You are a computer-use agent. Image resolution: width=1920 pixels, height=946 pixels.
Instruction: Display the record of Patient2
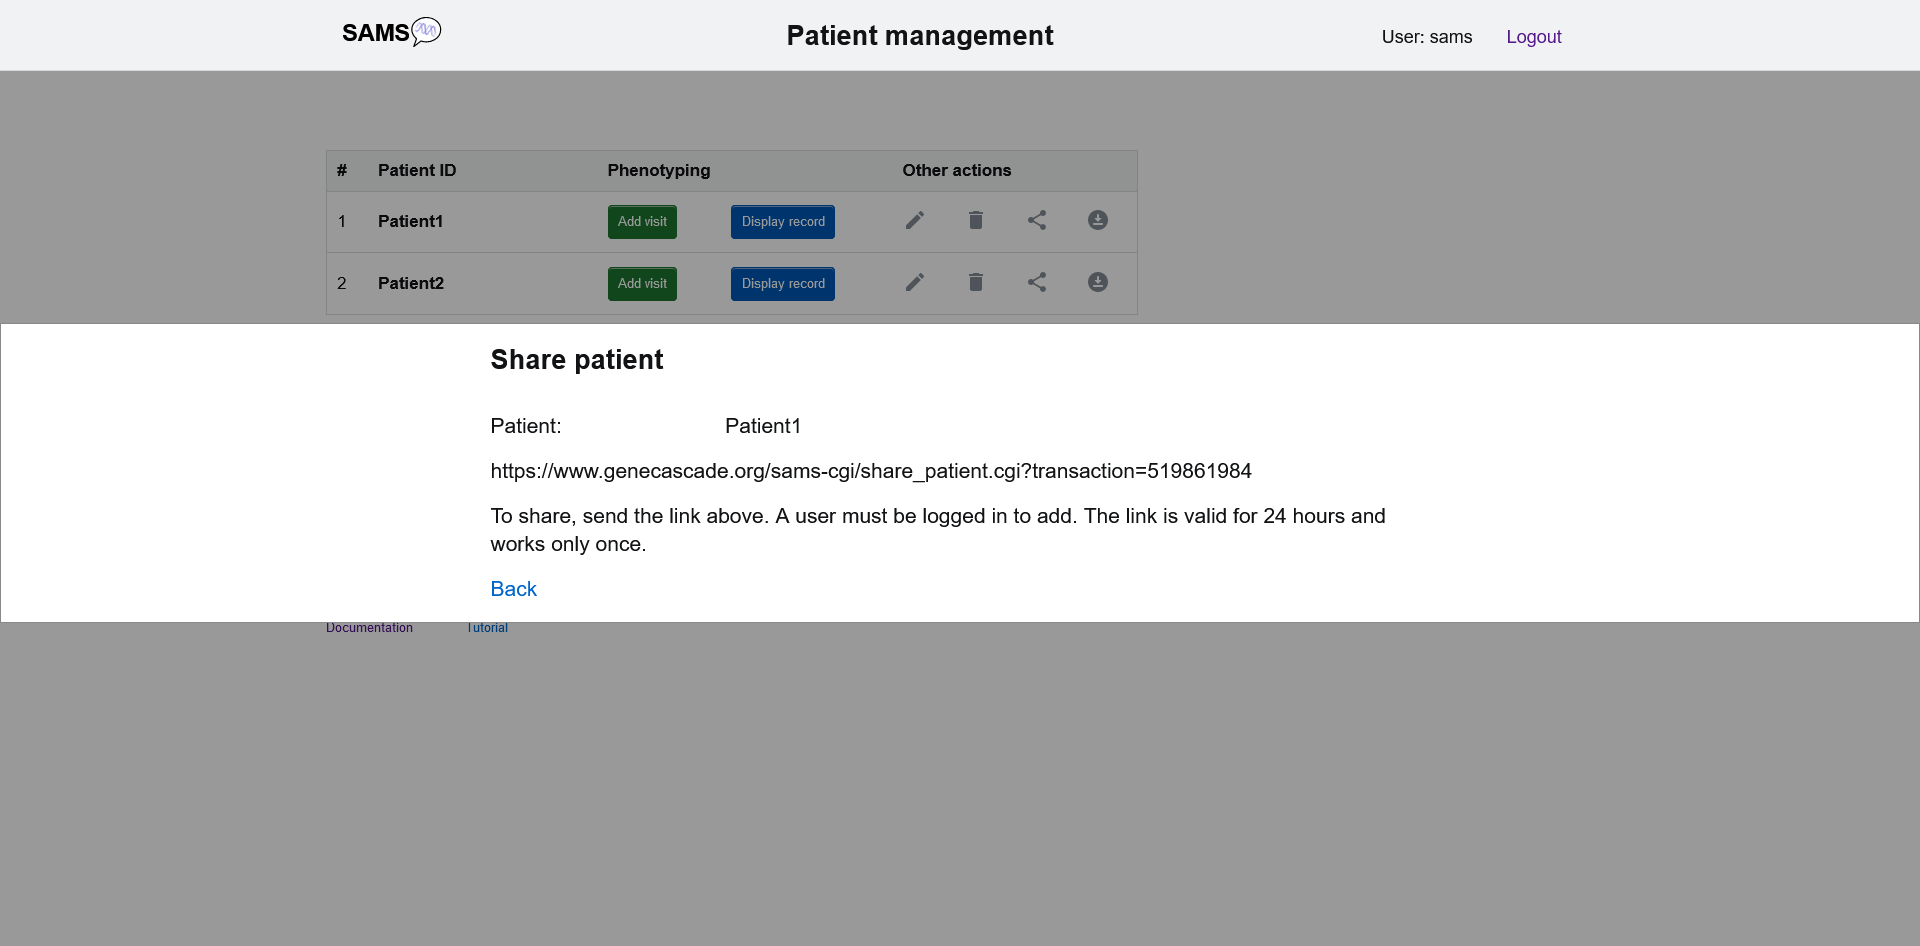coord(783,284)
